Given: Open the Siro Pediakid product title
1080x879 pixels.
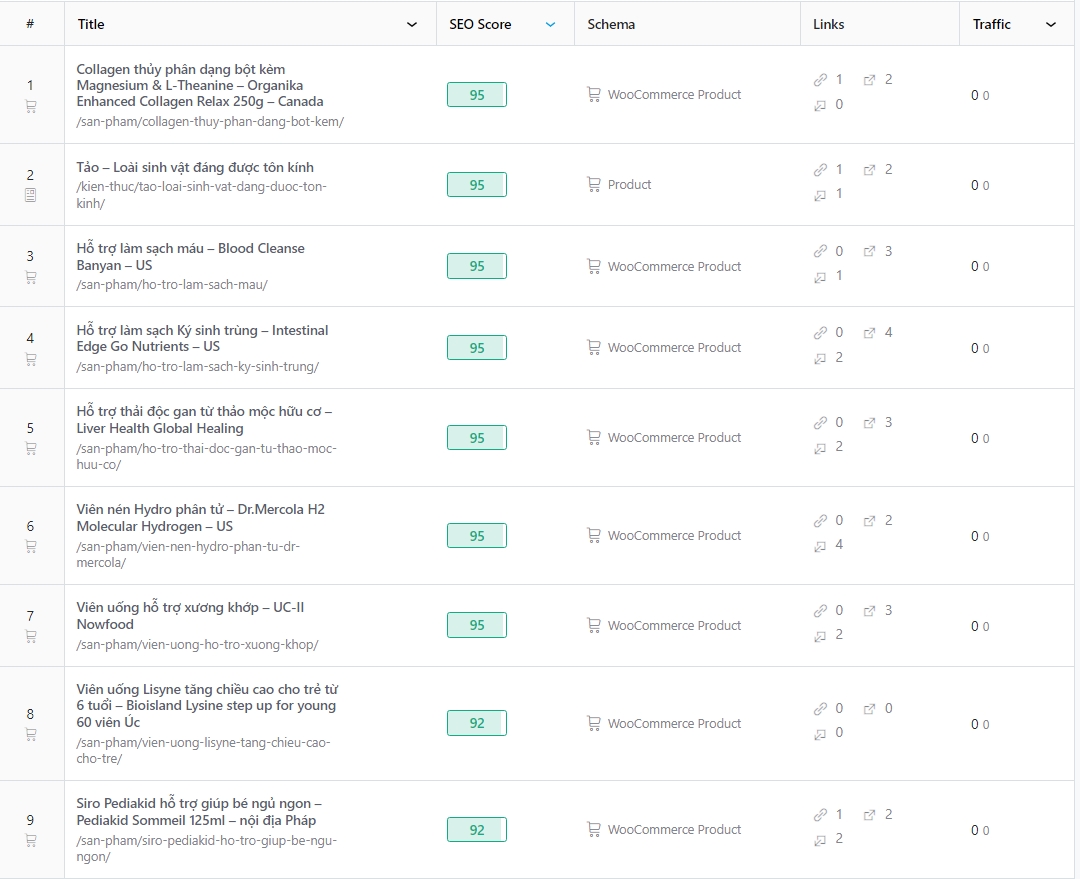Looking at the screenshot, I should click(199, 811).
